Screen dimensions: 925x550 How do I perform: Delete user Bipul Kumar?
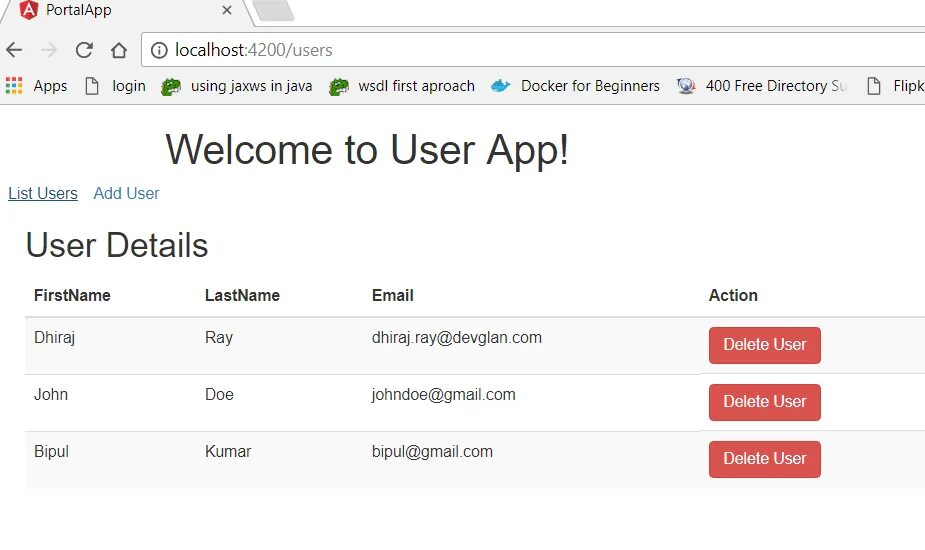(765, 459)
